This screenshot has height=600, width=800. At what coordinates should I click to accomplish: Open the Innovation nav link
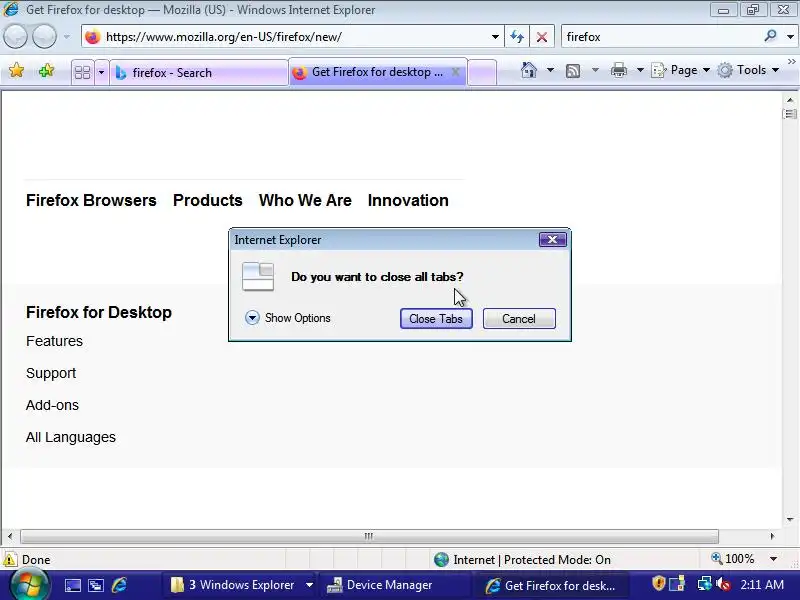click(408, 200)
